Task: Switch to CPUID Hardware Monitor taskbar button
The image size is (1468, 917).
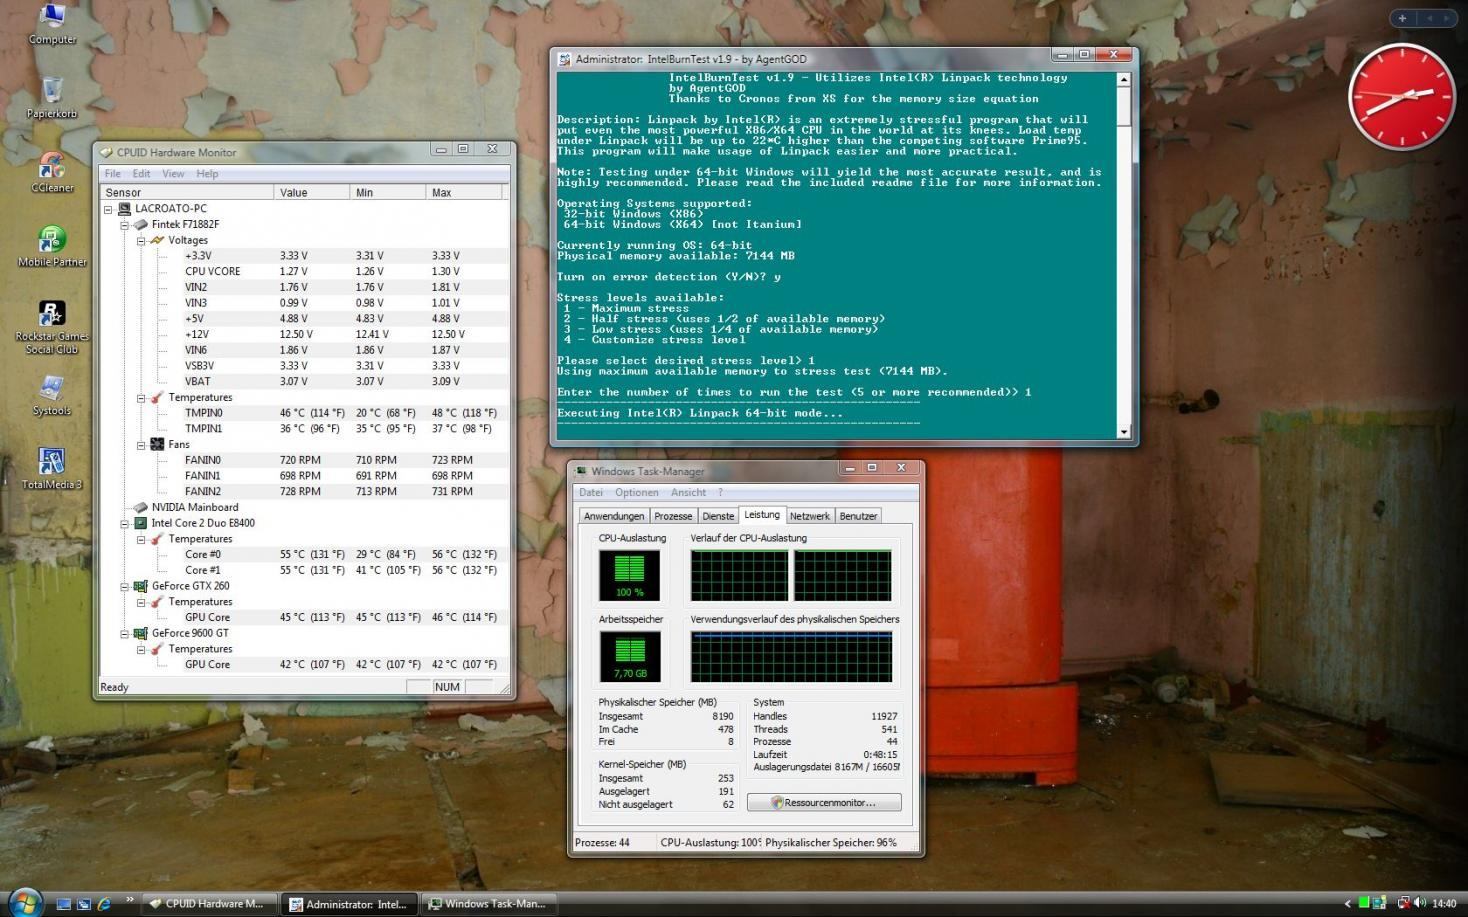Action: [x=207, y=904]
